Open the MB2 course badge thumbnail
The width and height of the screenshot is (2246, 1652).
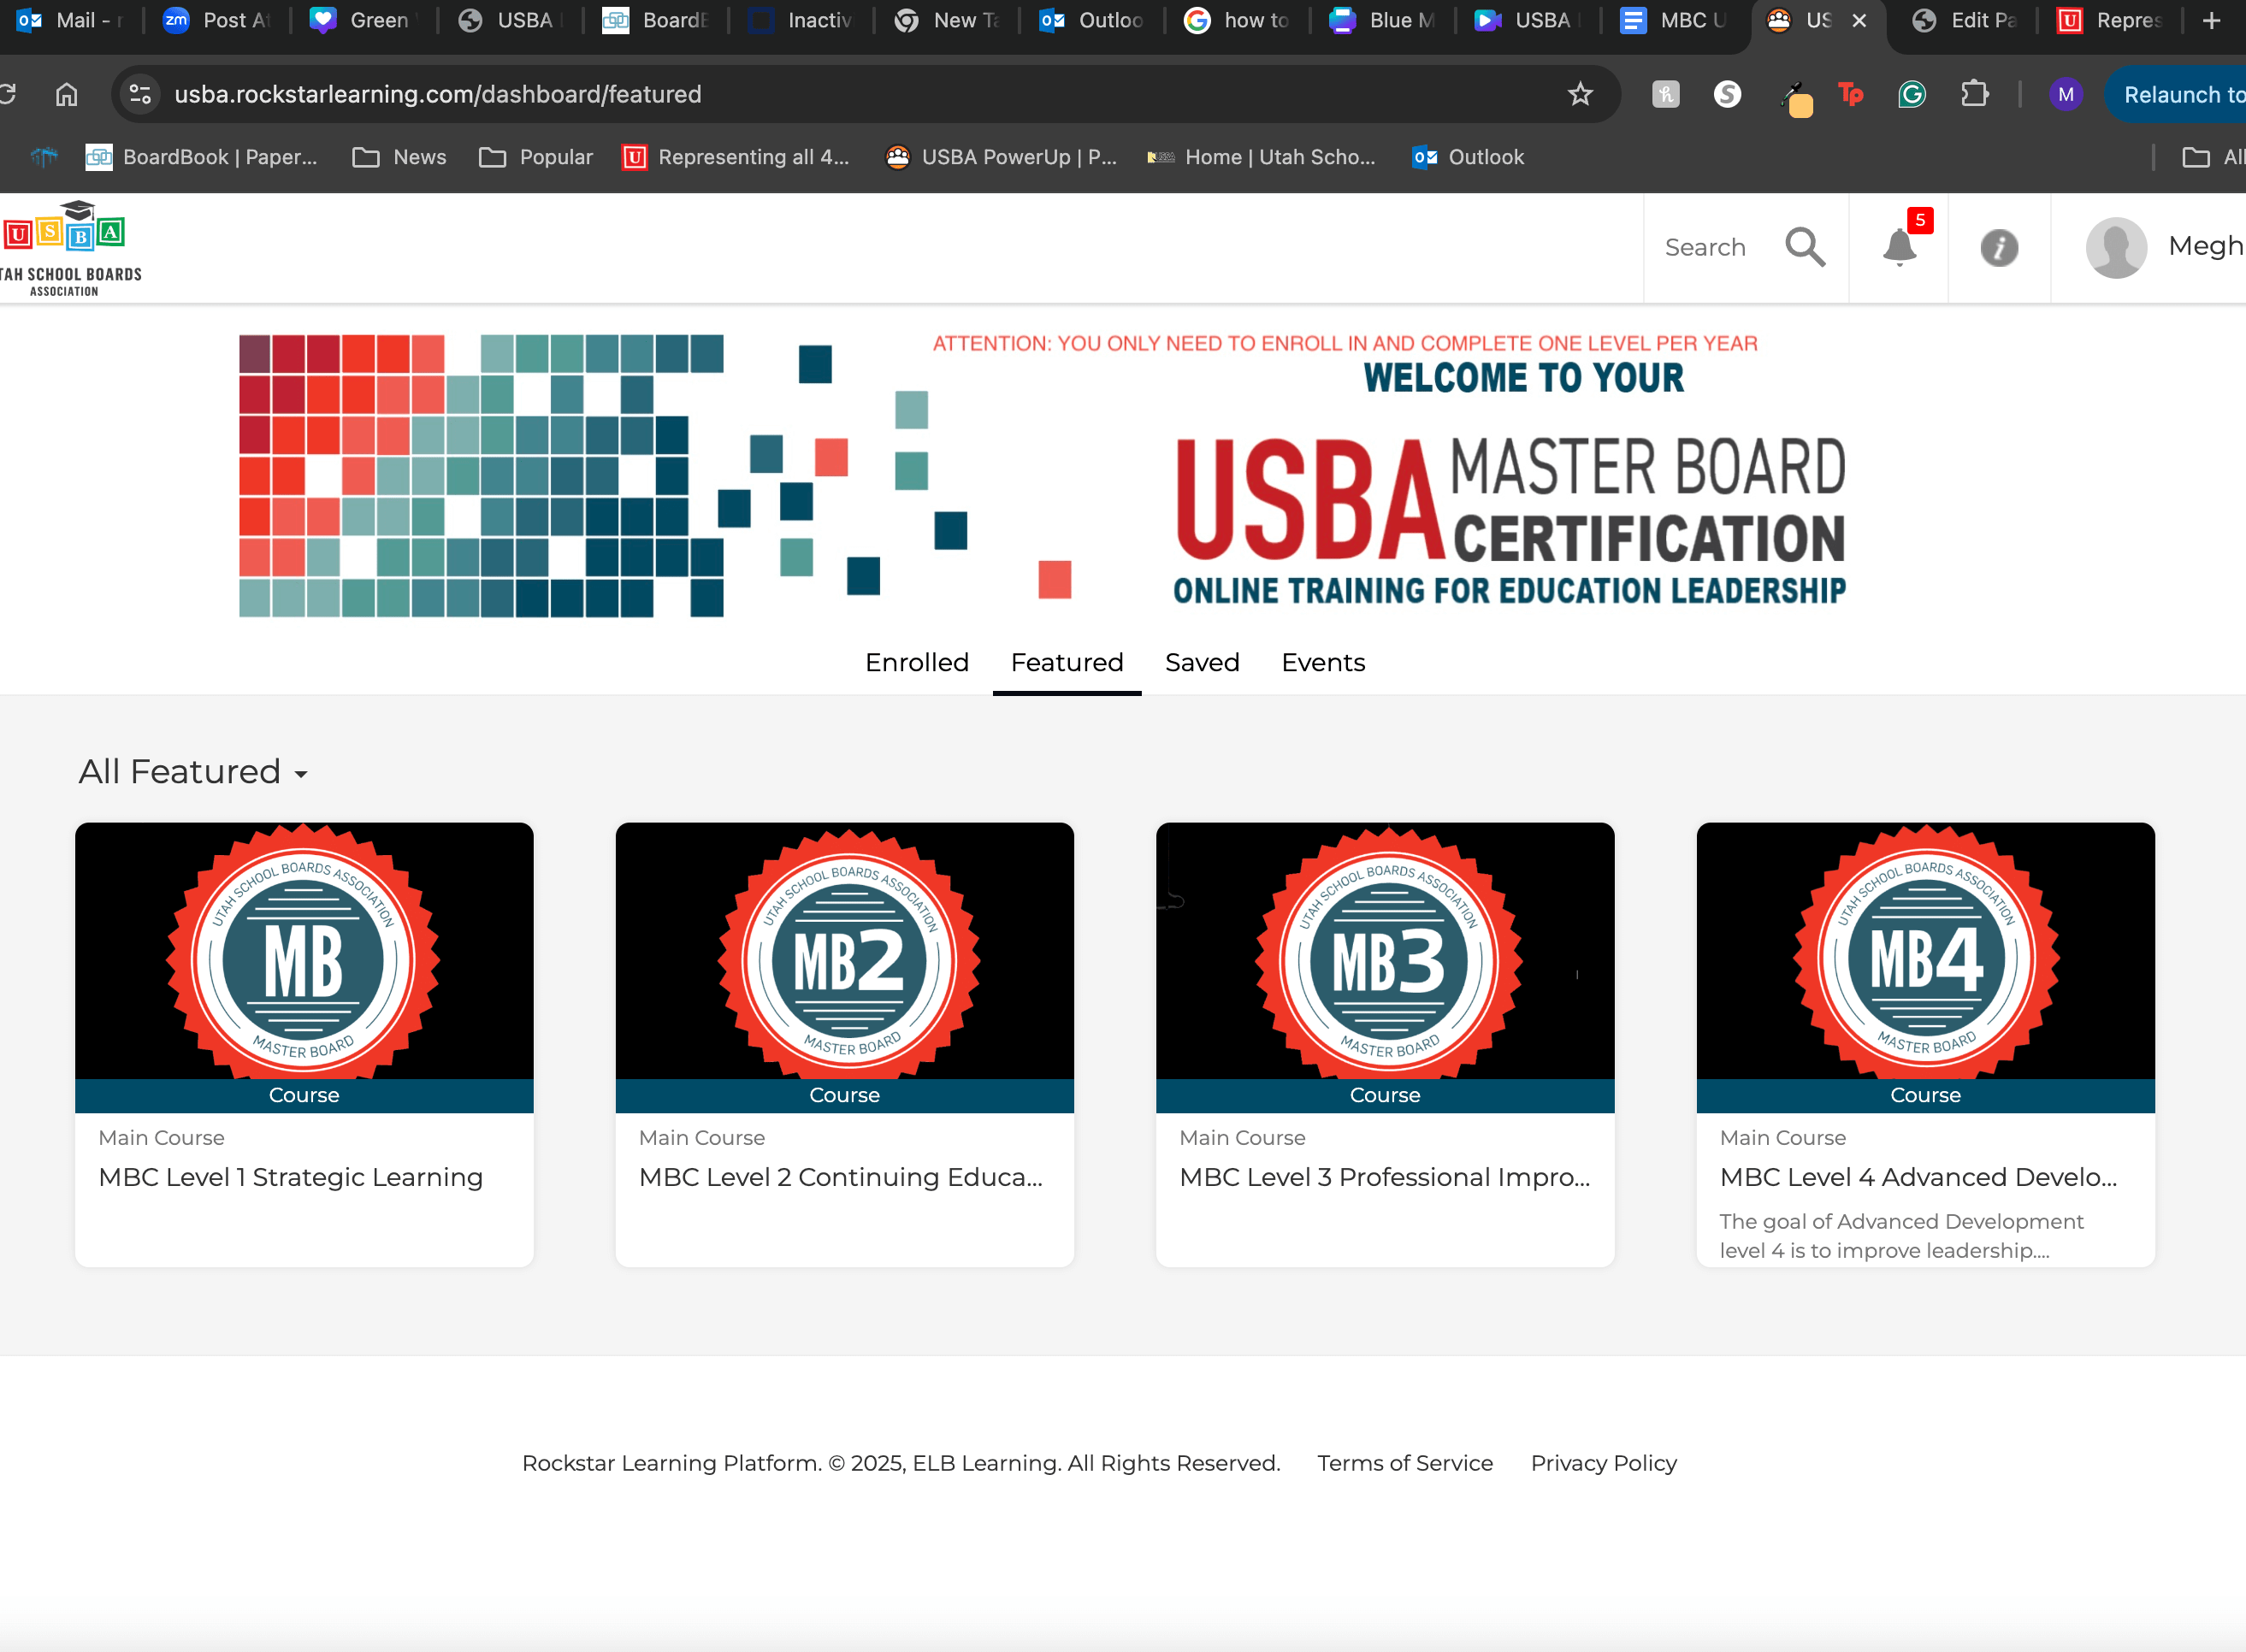(x=844, y=951)
